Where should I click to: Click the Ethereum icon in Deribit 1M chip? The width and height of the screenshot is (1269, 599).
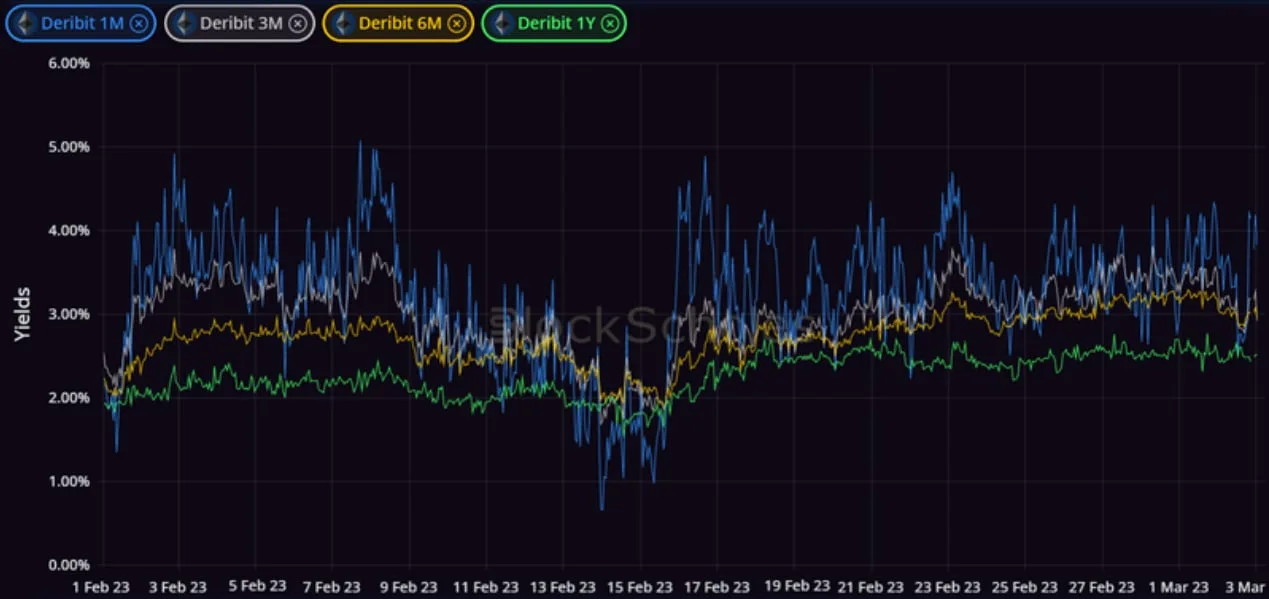[26, 23]
